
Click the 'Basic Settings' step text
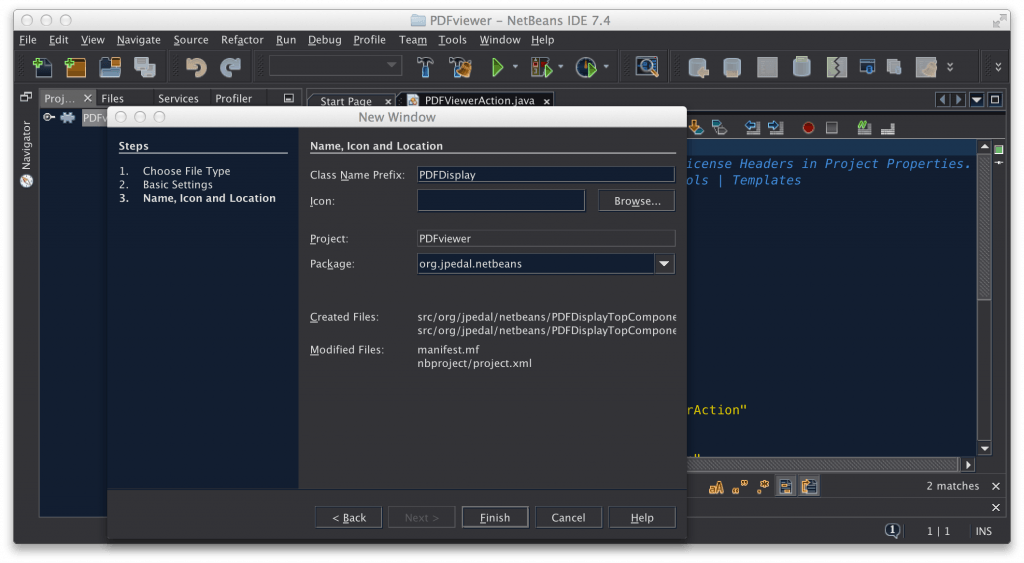pyautogui.click(x=178, y=185)
